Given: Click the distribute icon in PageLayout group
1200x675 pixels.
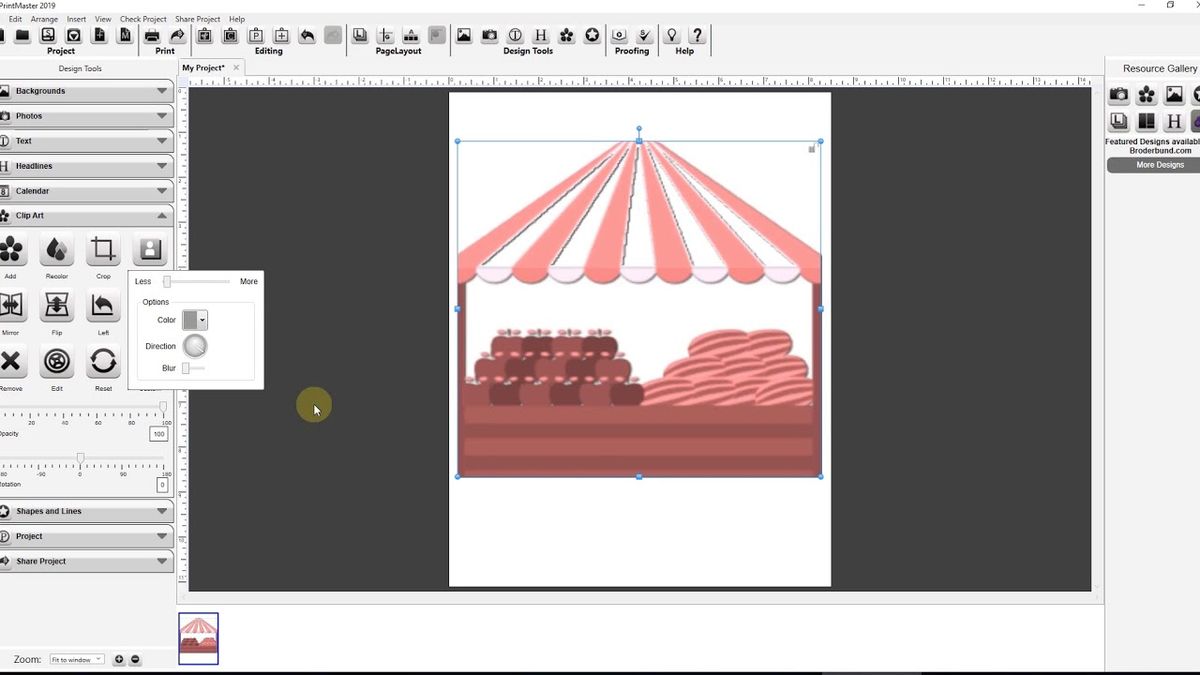Looking at the screenshot, I should point(411,35).
